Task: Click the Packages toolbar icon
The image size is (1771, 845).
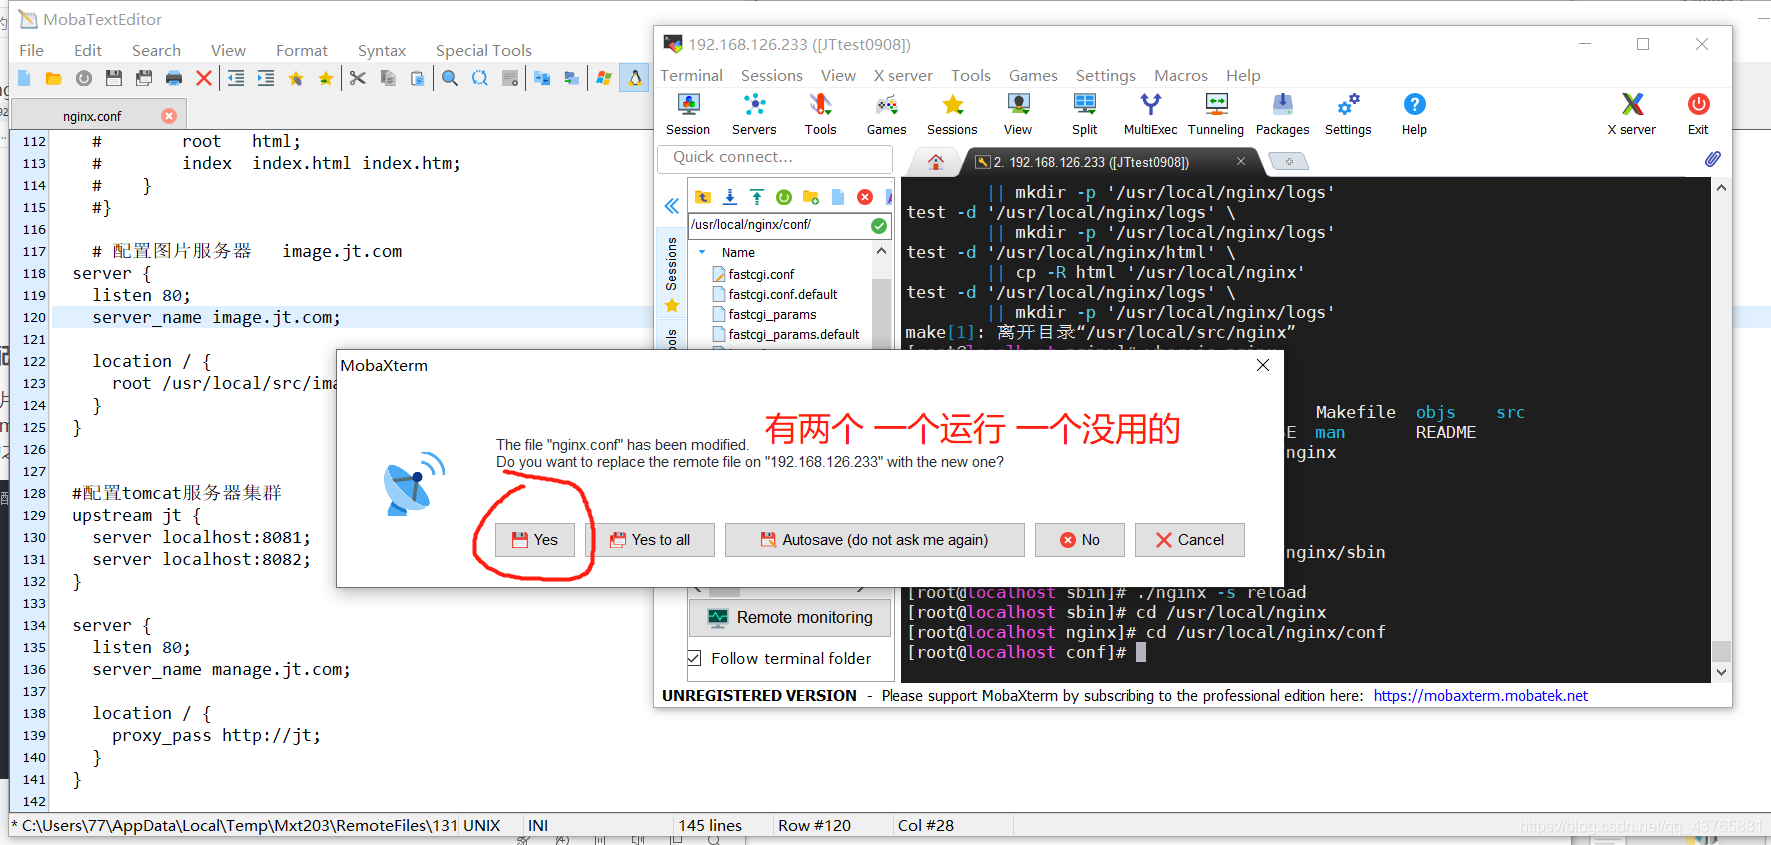Action: coord(1282,114)
